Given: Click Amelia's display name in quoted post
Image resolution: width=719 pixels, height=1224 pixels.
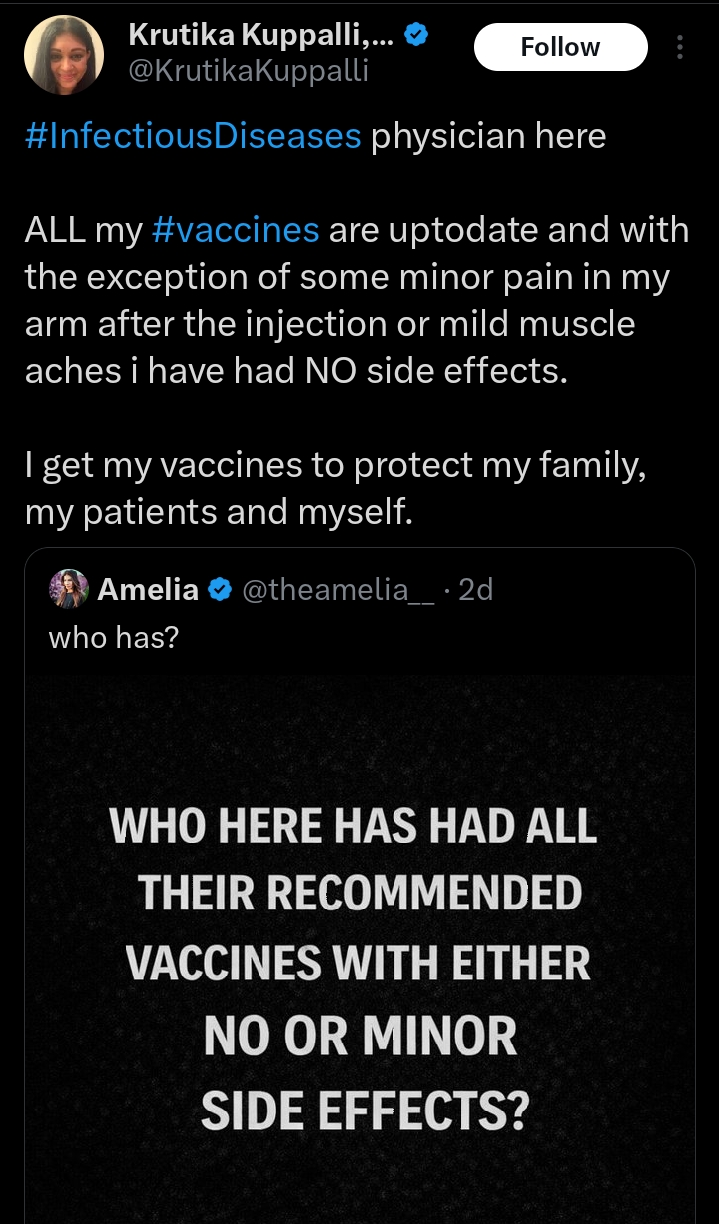Looking at the screenshot, I should (148, 590).
